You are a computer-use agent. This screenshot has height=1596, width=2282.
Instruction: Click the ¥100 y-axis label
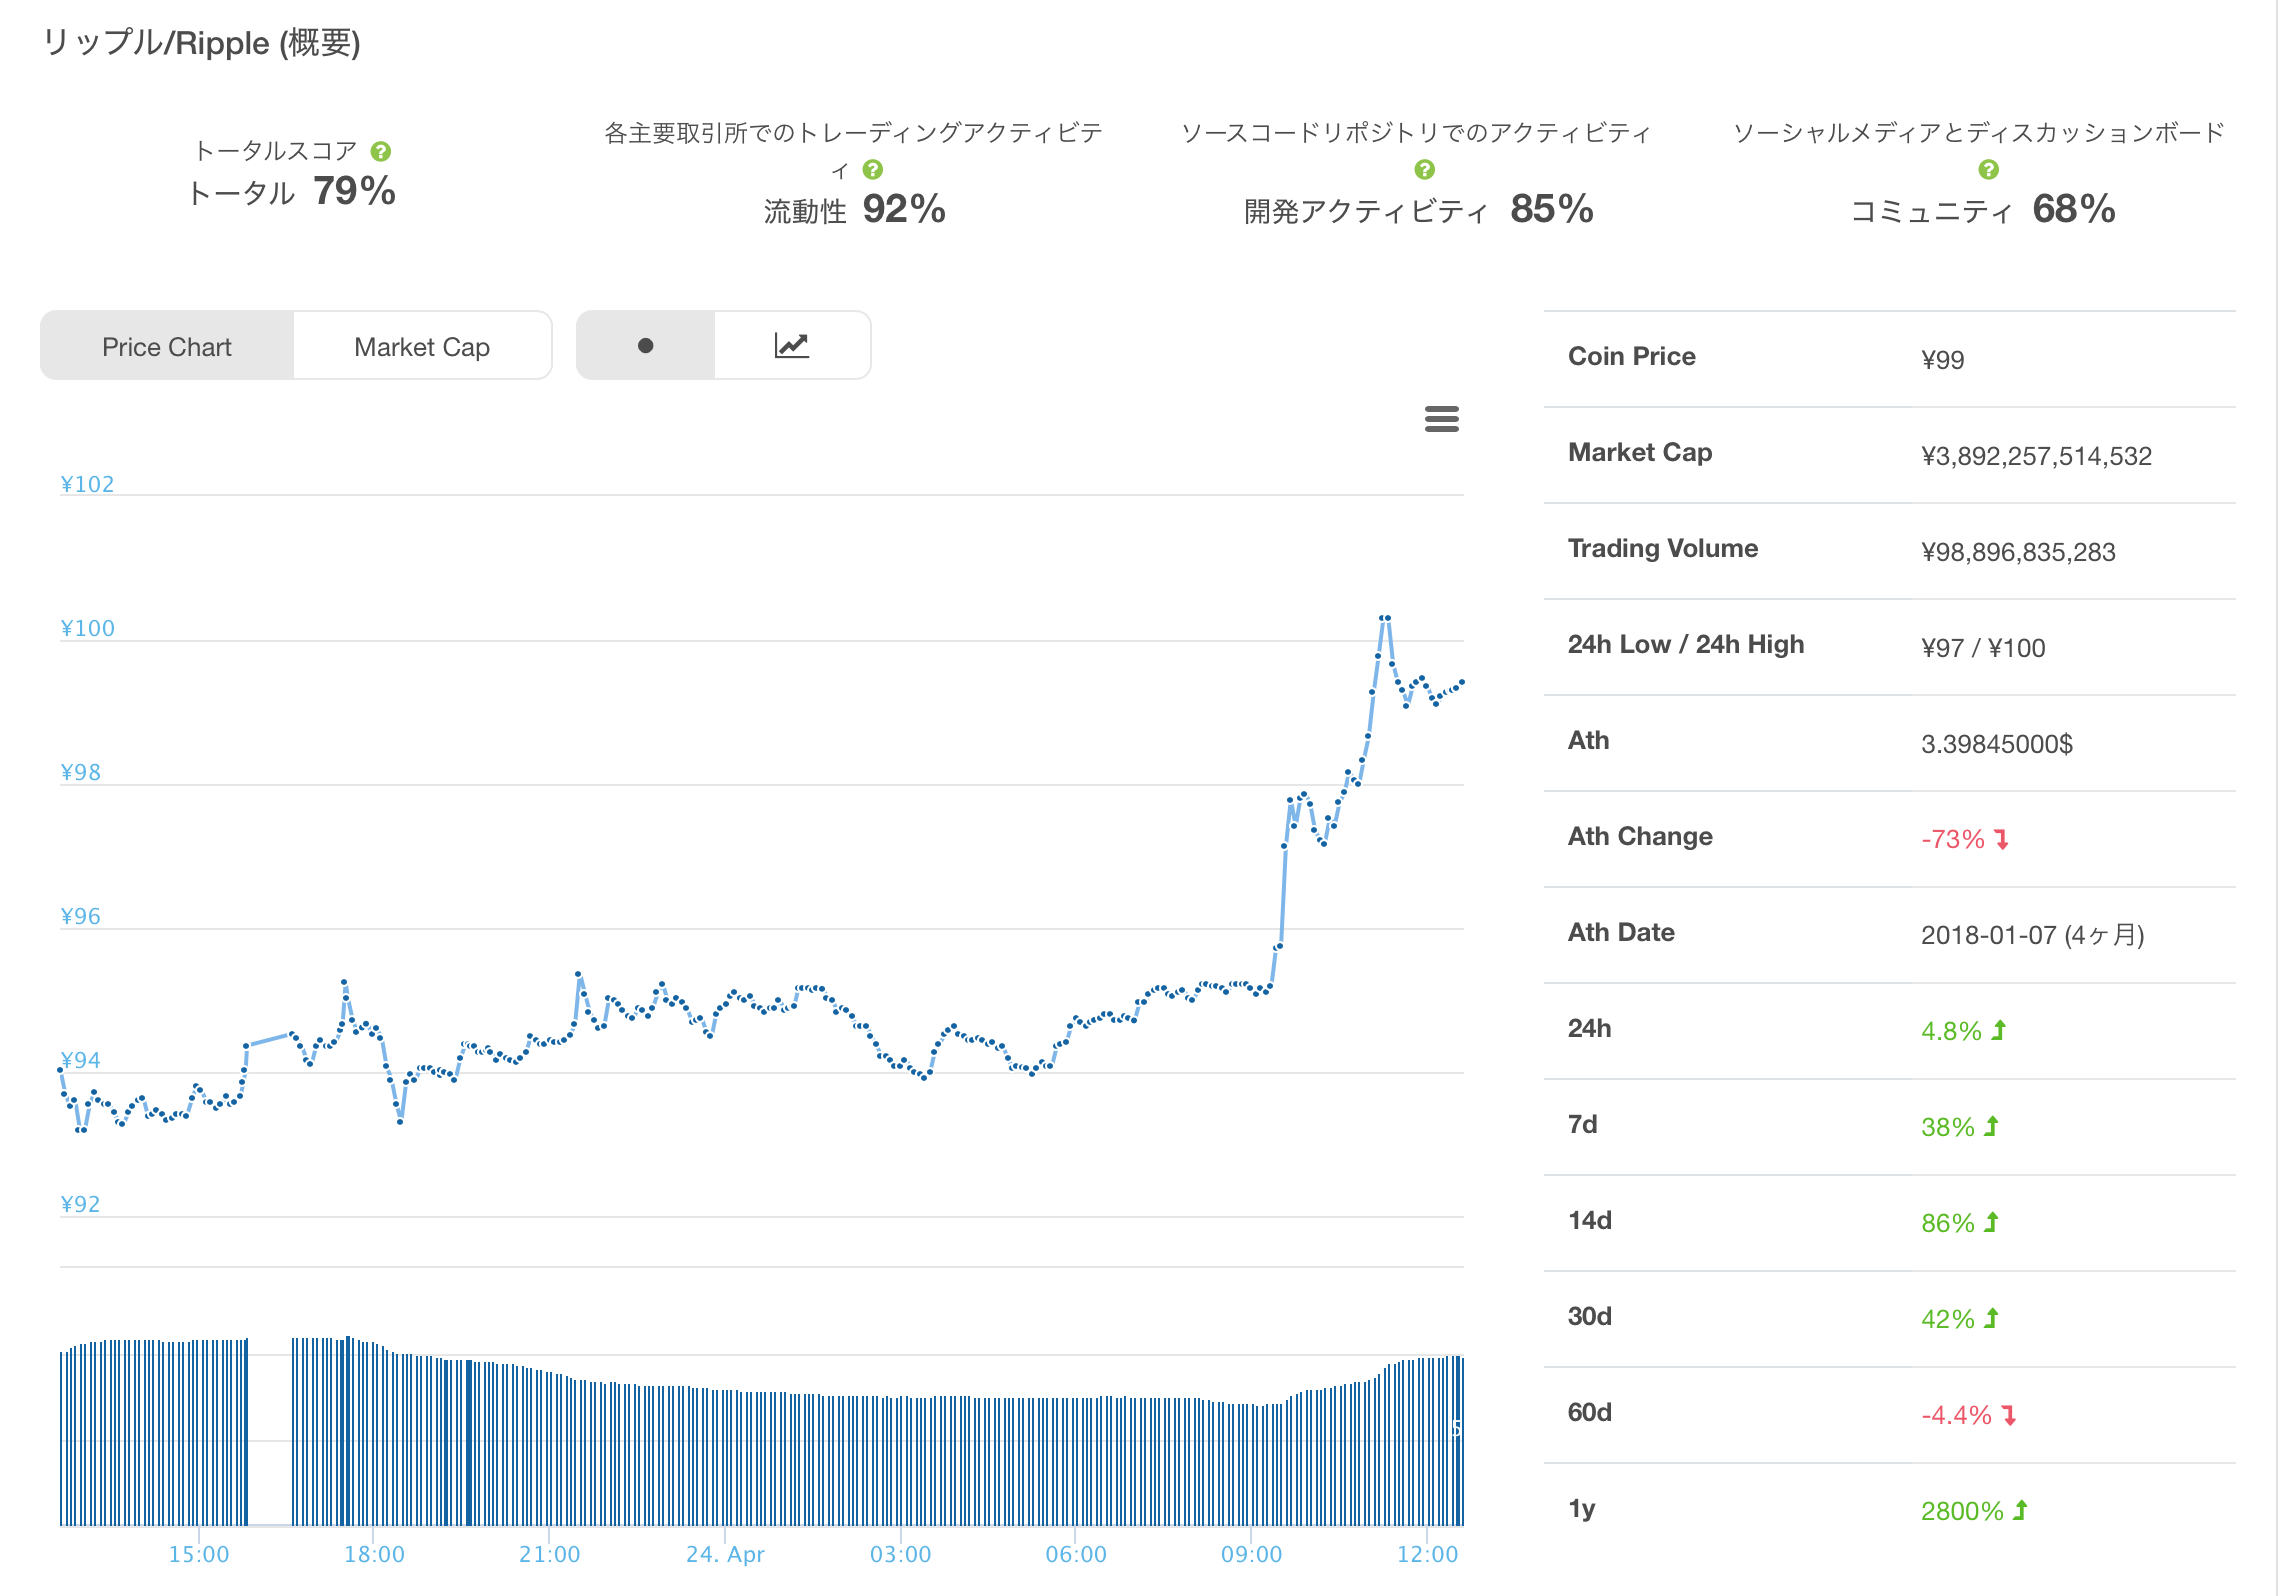pyautogui.click(x=87, y=628)
